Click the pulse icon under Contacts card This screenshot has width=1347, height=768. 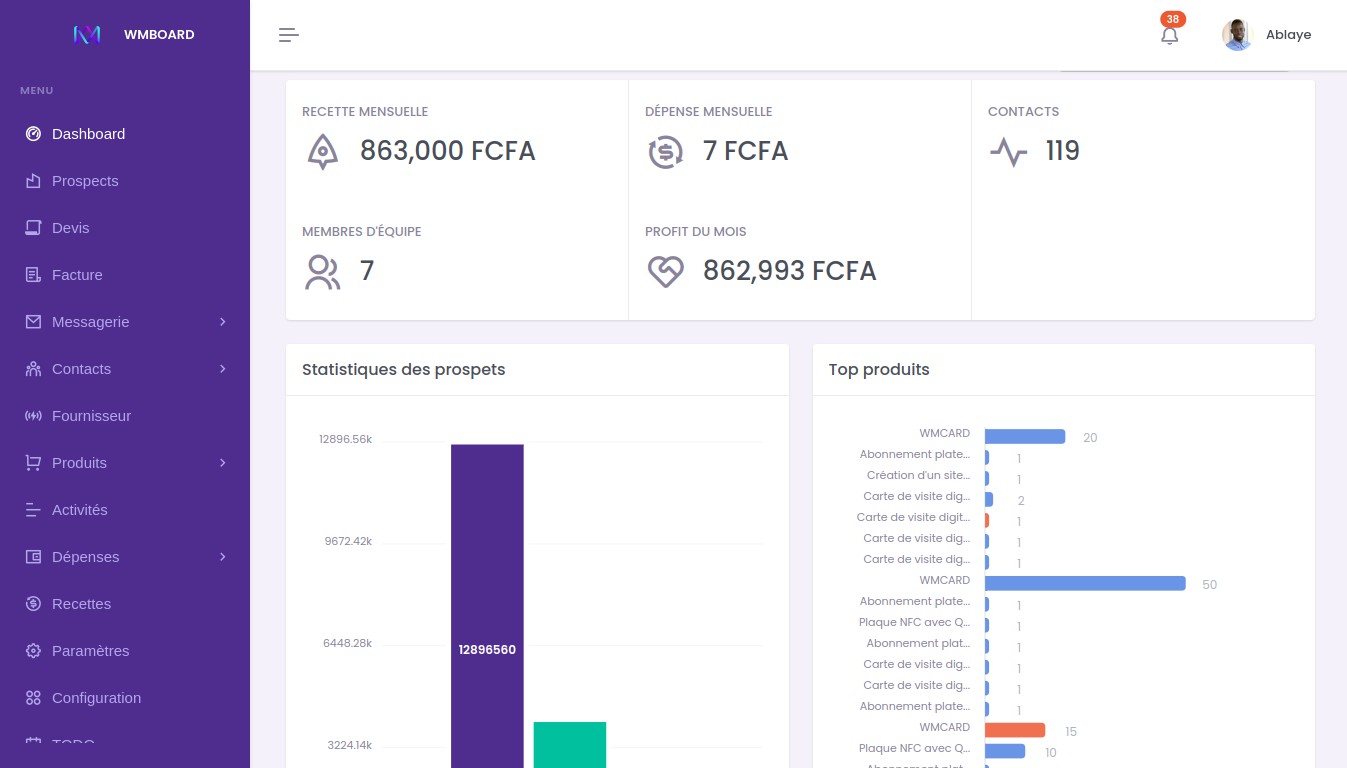pos(1008,152)
